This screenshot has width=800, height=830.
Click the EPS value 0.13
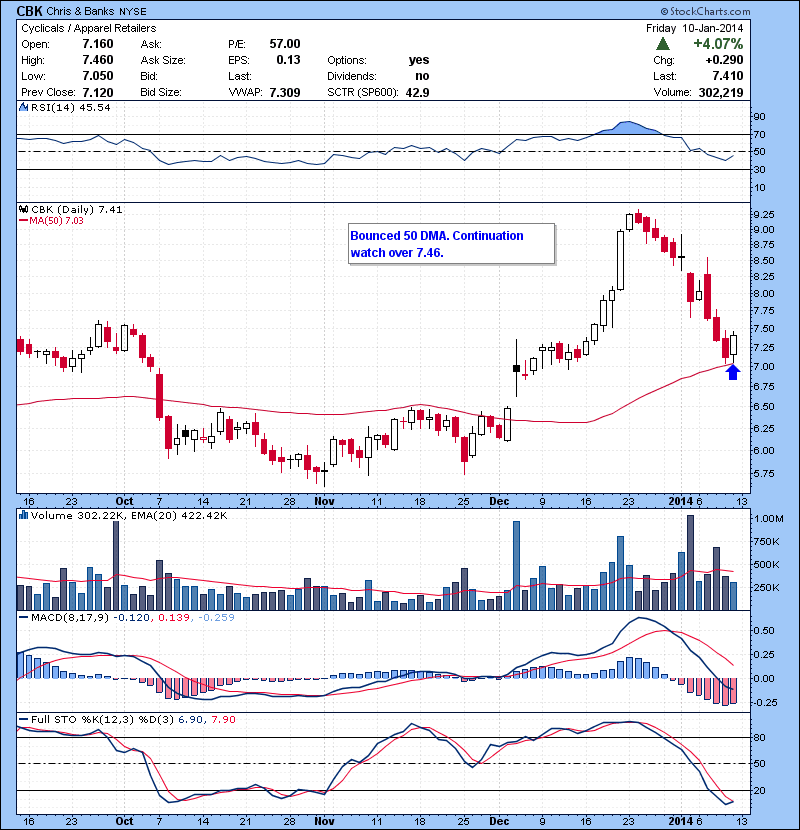coord(289,60)
